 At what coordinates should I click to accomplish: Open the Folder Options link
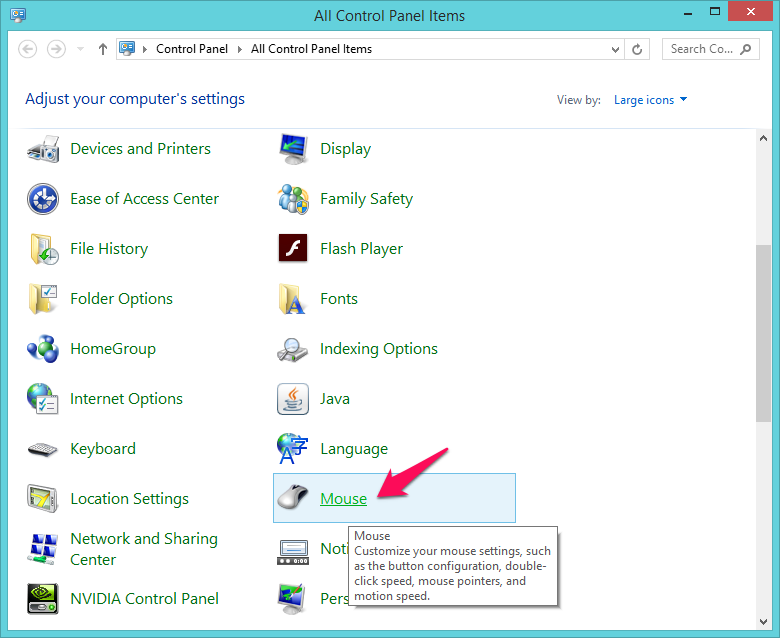pos(121,299)
